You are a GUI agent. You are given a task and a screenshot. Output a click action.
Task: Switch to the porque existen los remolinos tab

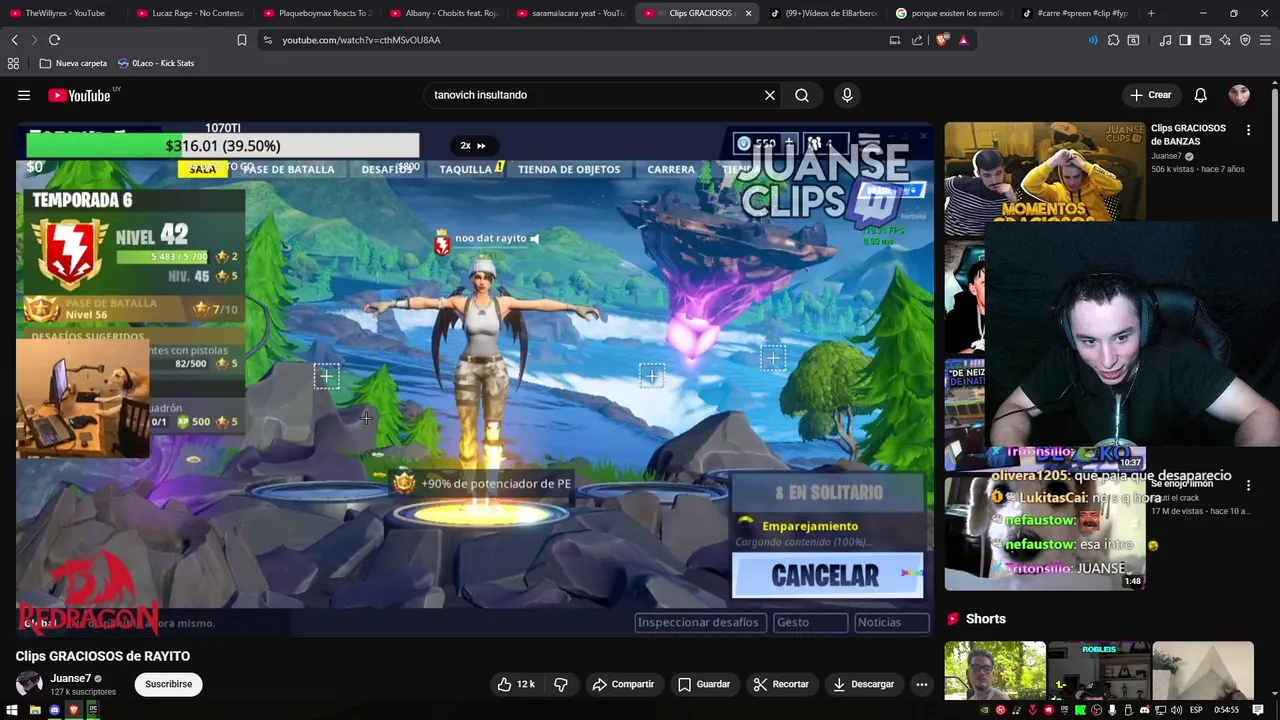tap(950, 13)
